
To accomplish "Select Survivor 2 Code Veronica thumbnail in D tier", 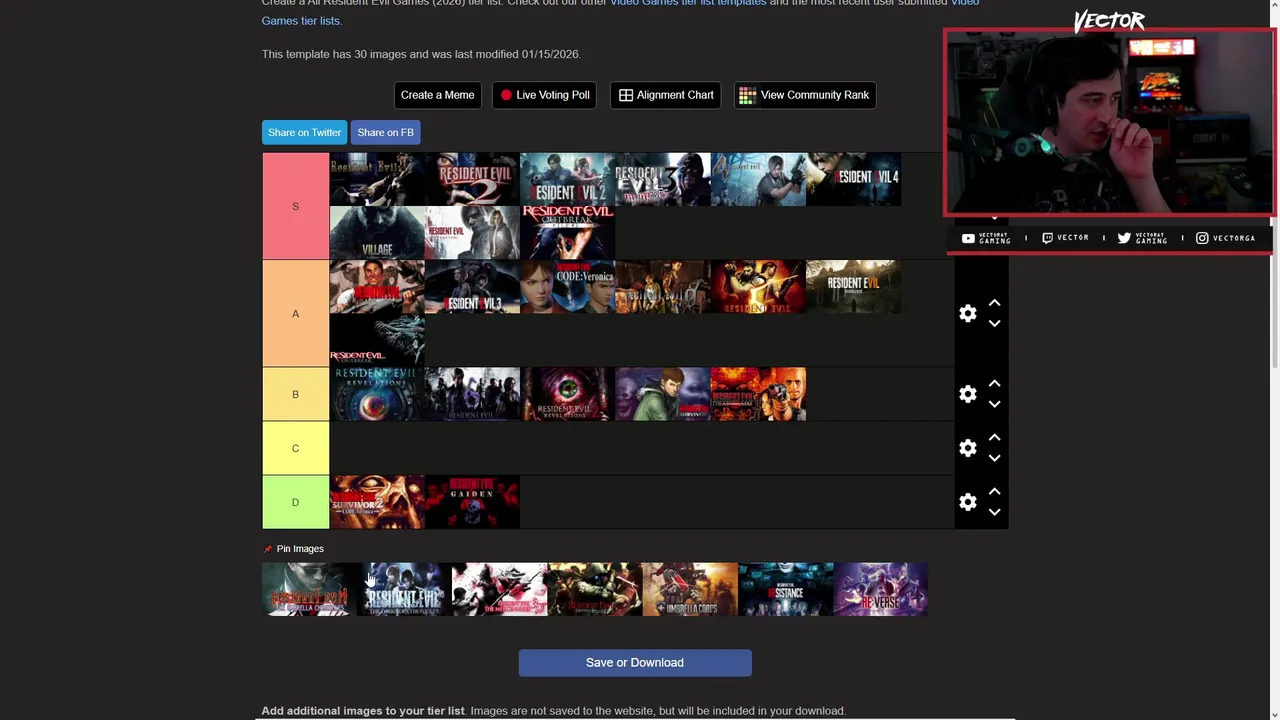I will [377, 502].
